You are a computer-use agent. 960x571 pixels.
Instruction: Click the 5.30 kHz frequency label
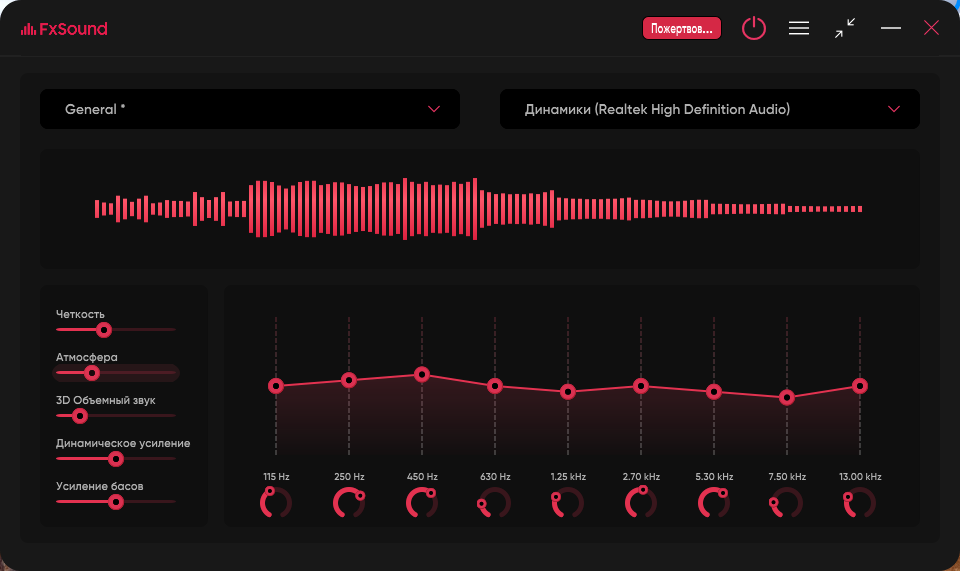click(714, 477)
